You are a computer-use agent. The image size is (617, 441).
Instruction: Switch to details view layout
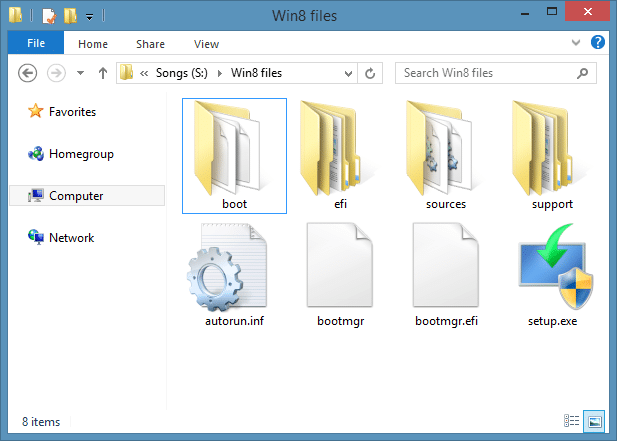pyautogui.click(x=571, y=421)
